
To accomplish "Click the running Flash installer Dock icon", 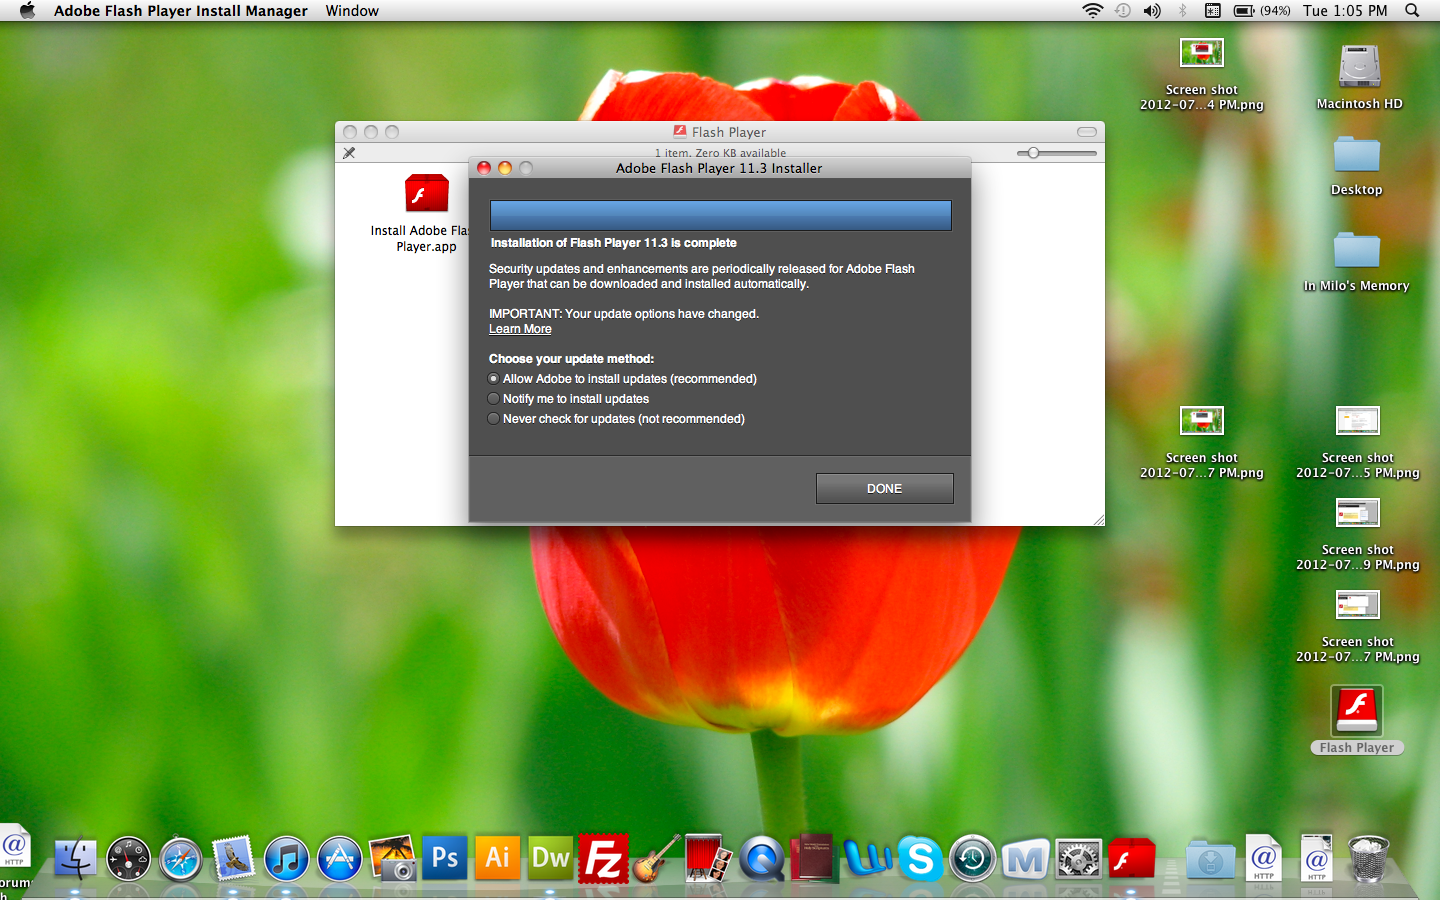I will (x=1131, y=858).
